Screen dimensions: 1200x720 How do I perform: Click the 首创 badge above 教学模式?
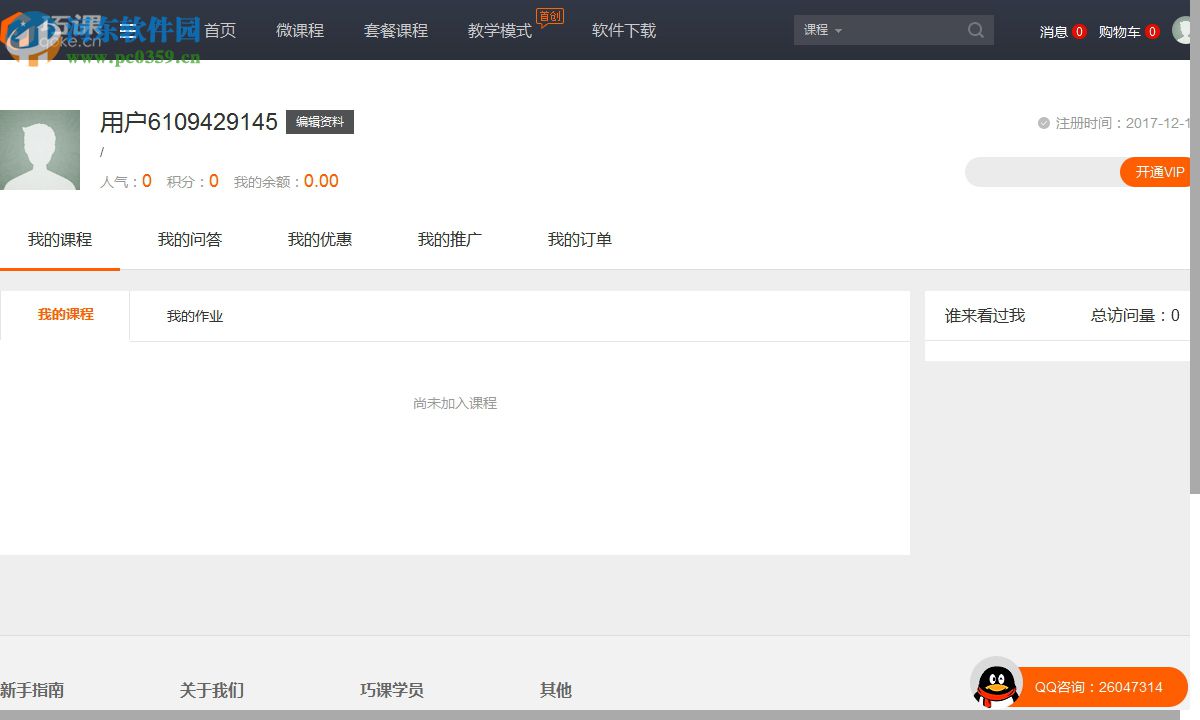550,16
